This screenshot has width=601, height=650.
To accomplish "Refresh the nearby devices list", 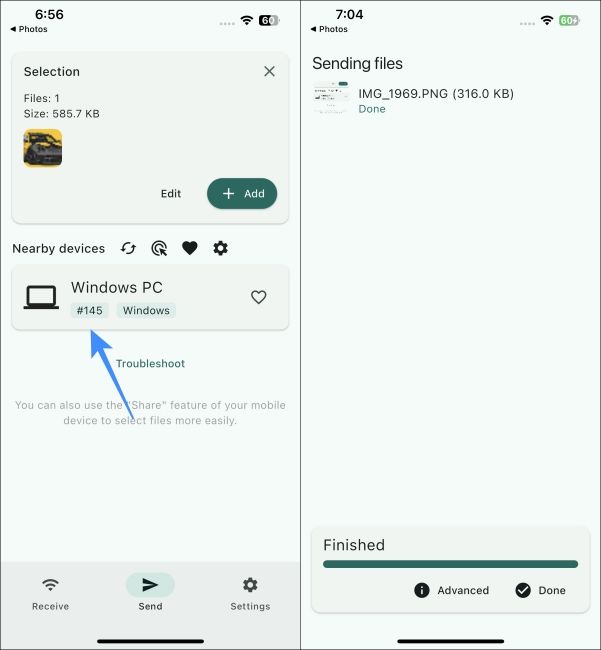I will pos(128,248).
